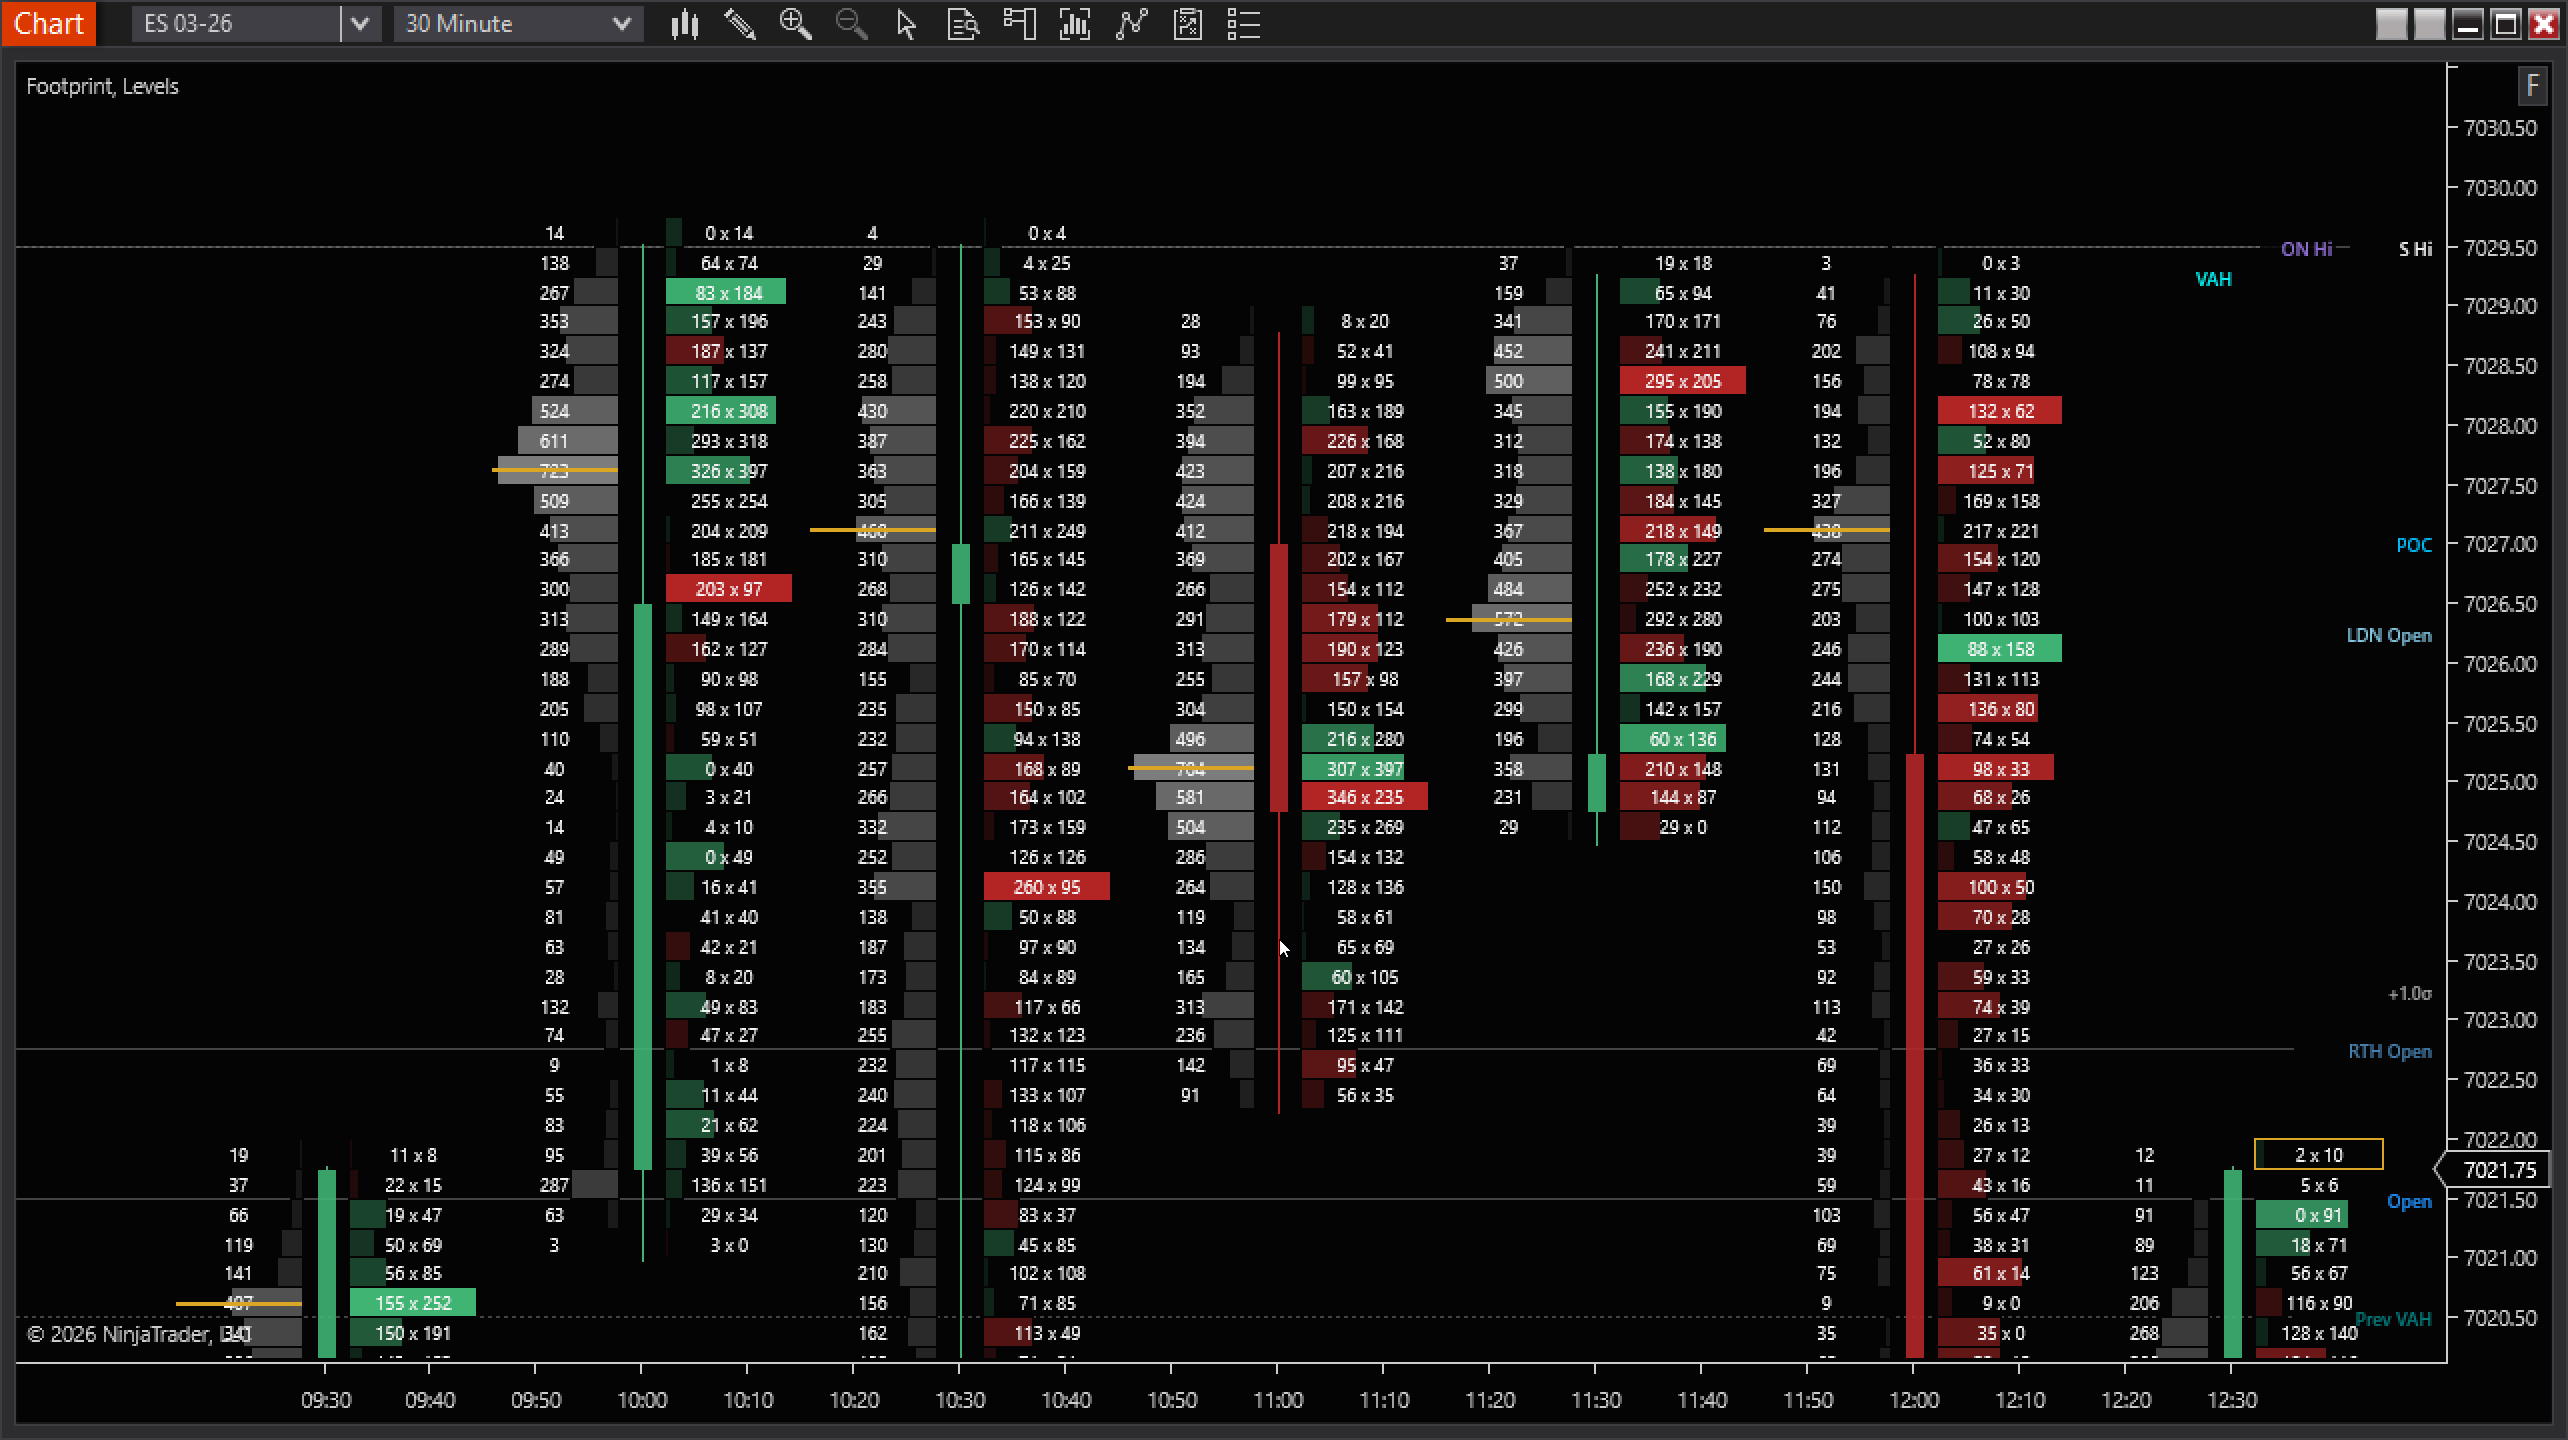This screenshot has width=2568, height=1440.
Task: Click the red 203 x 97 footprint cell
Action: [728, 589]
